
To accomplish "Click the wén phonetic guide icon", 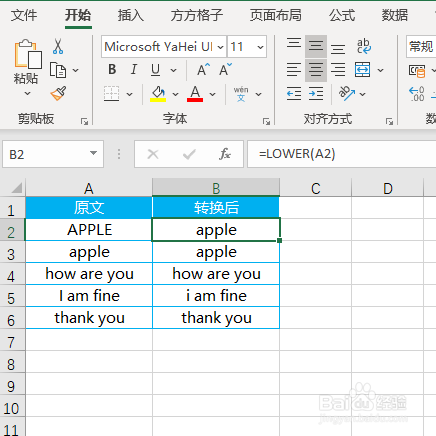I will [x=241, y=94].
